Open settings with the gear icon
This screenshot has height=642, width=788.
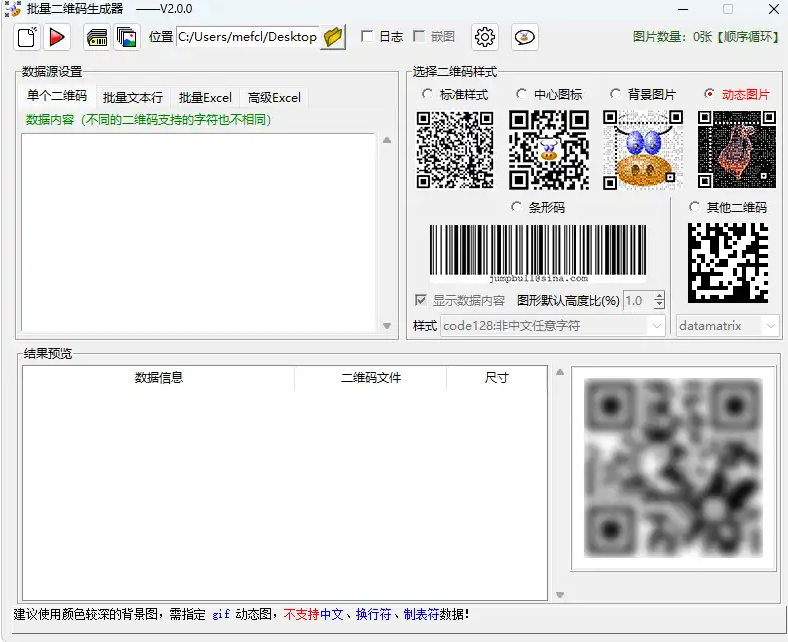coord(485,37)
